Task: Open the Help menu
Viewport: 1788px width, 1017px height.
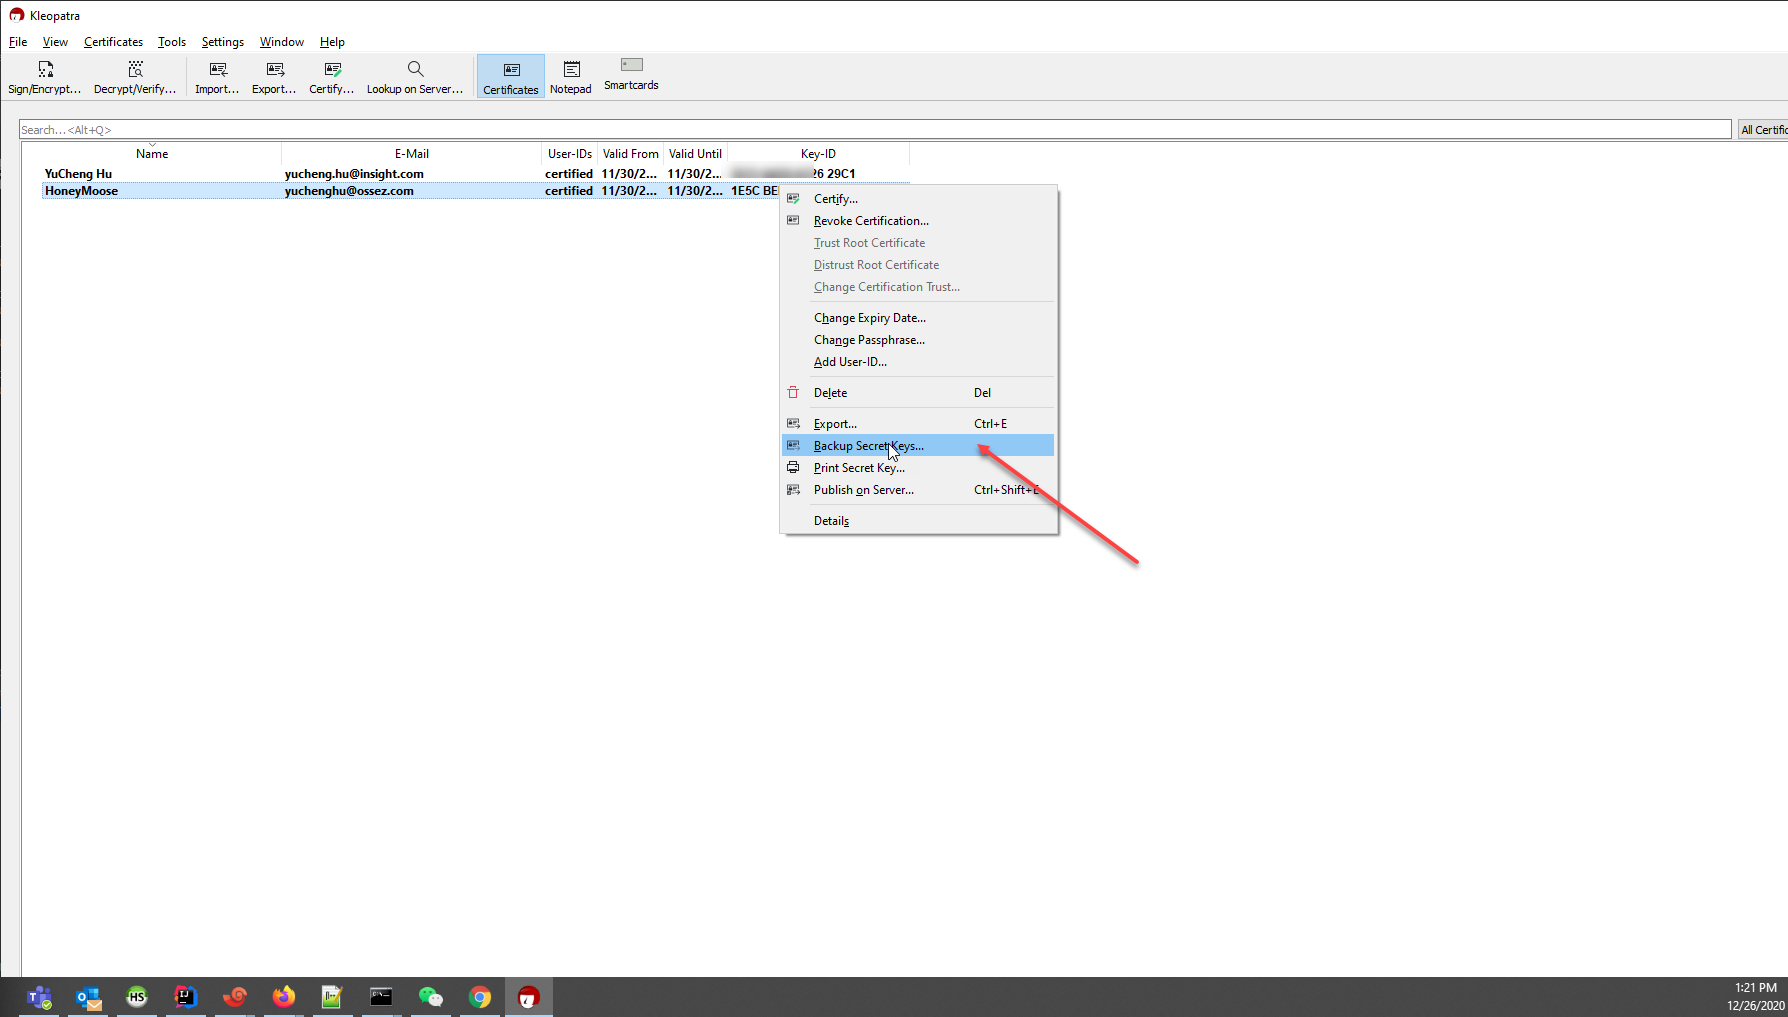Action: pyautogui.click(x=332, y=42)
